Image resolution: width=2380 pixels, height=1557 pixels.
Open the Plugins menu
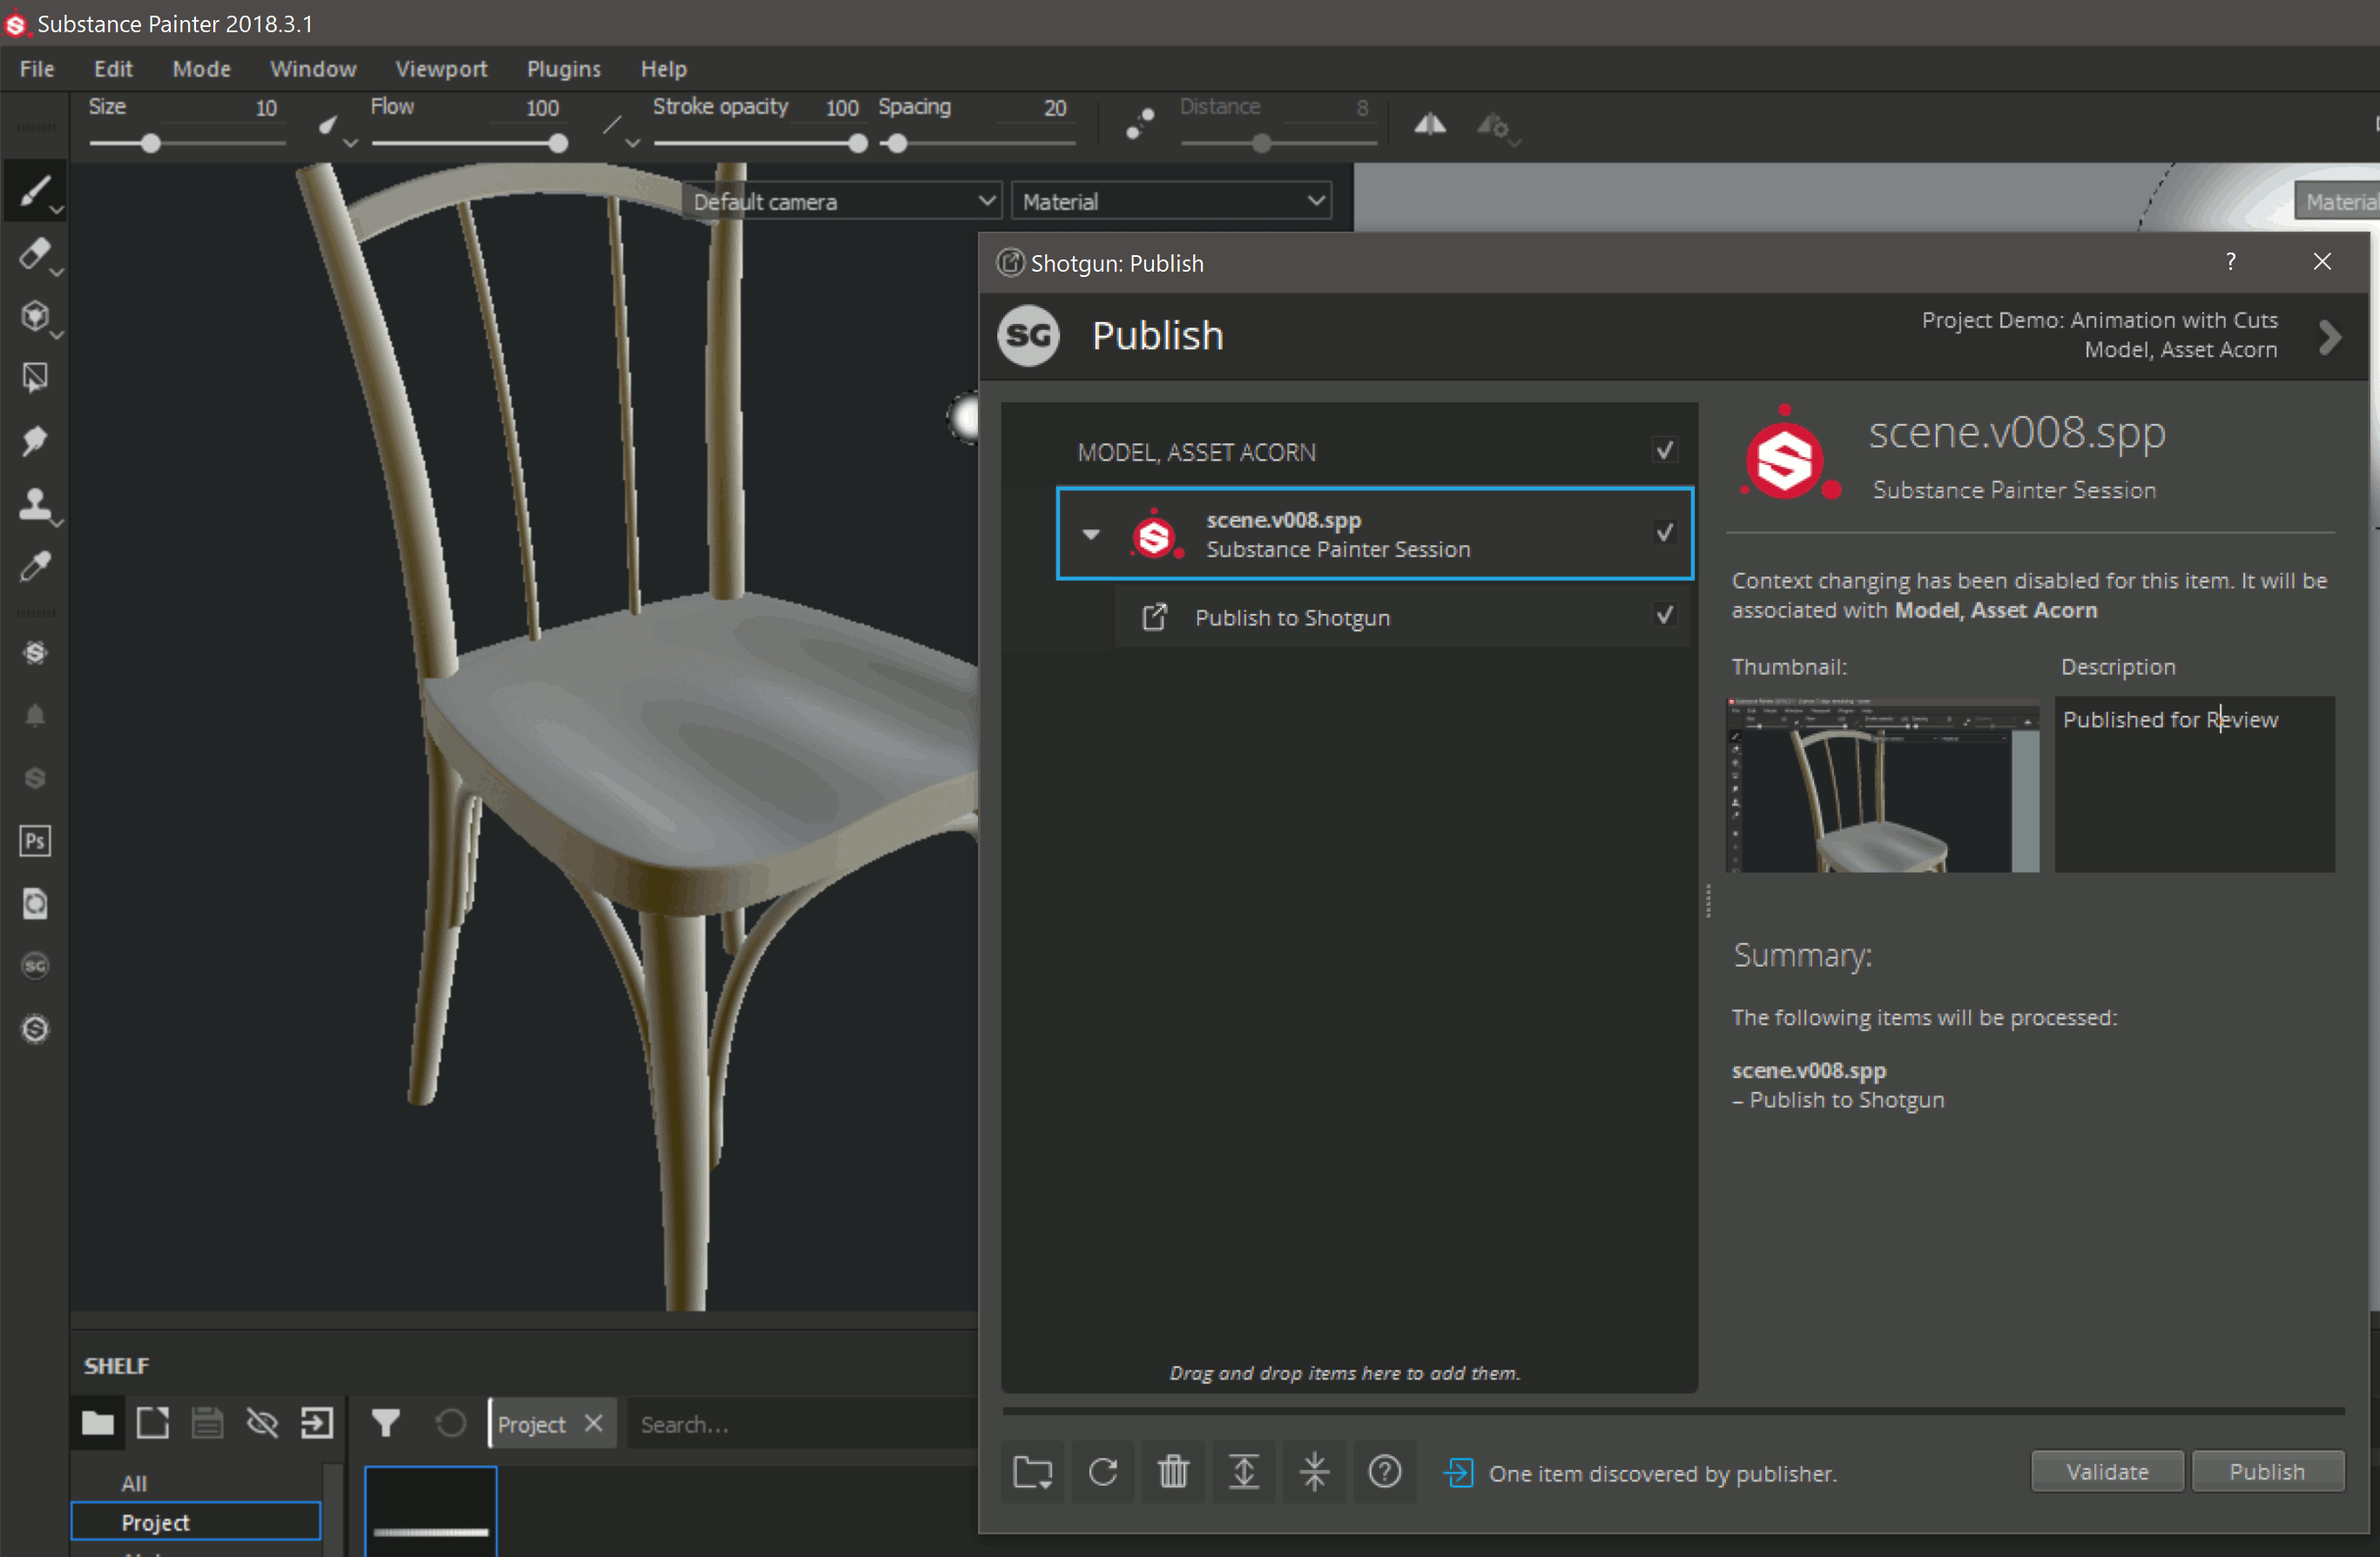tap(563, 69)
